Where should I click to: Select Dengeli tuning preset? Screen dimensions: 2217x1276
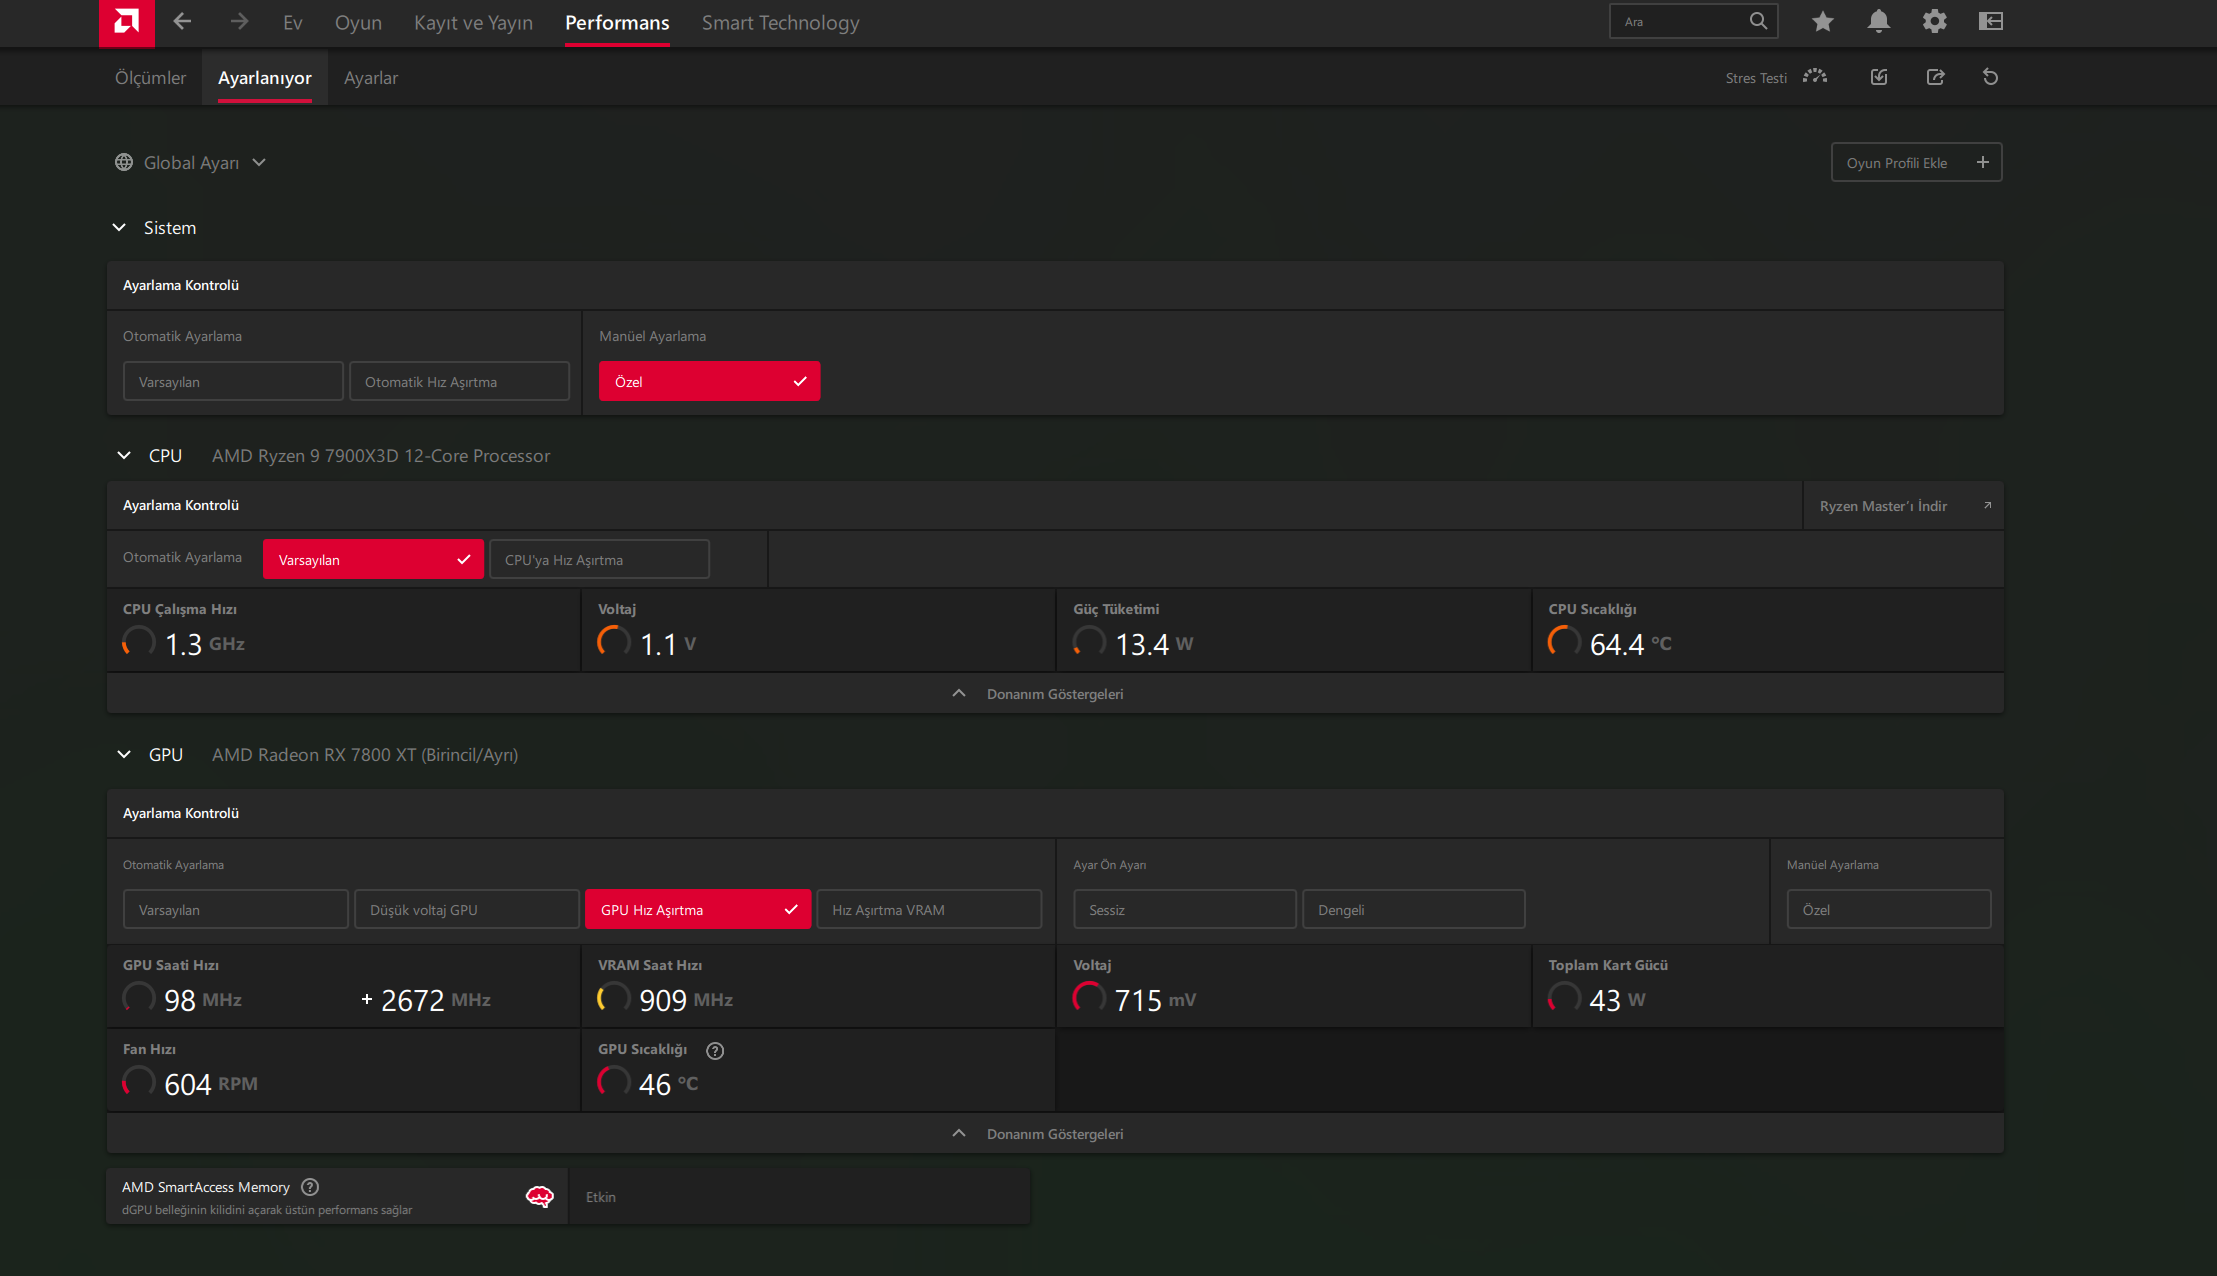tap(1414, 910)
